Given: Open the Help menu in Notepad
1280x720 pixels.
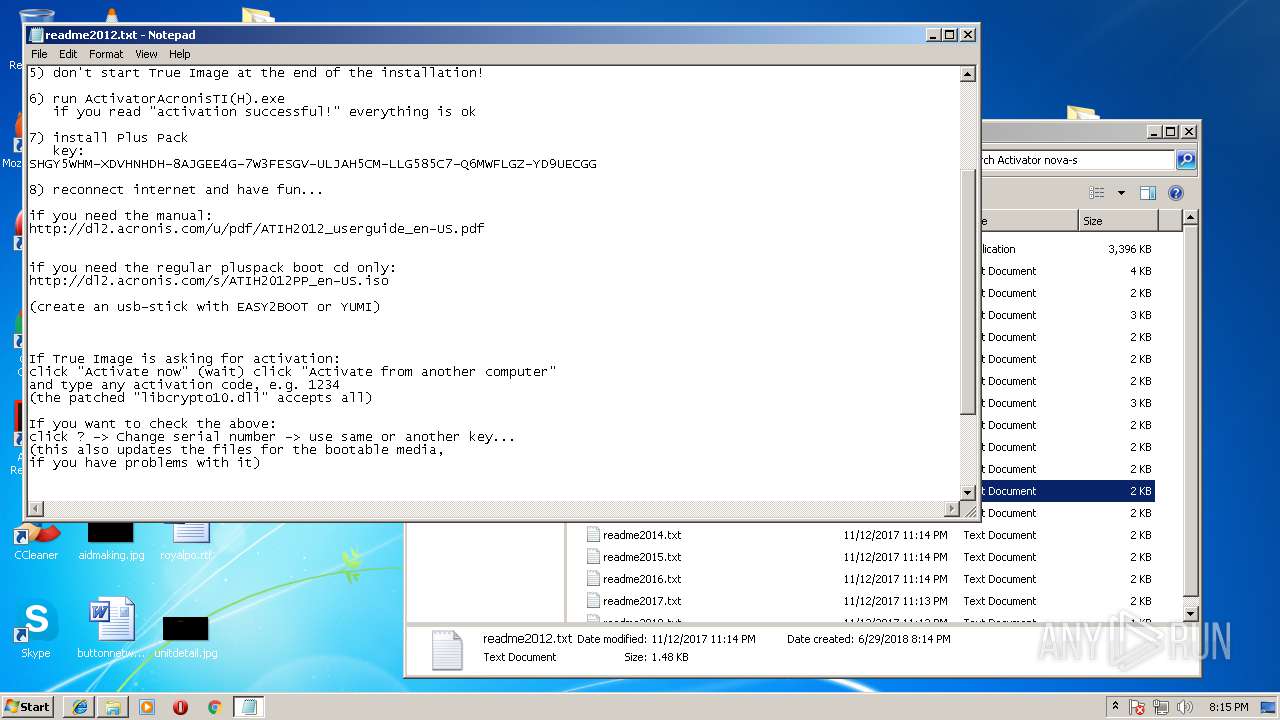Looking at the screenshot, I should (x=179, y=54).
